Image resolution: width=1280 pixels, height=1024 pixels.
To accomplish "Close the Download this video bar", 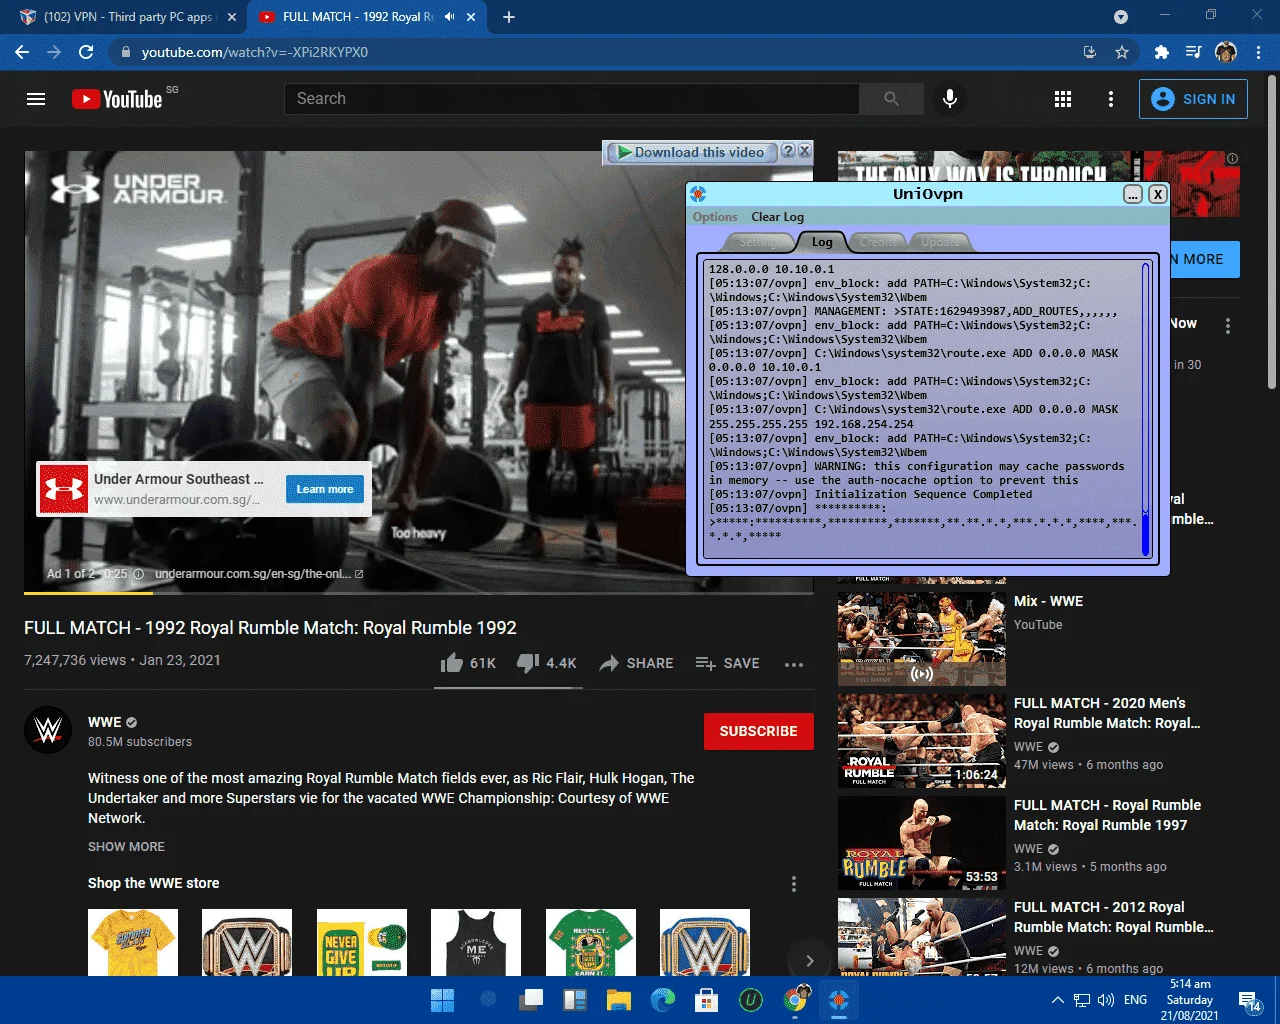I will pyautogui.click(x=804, y=151).
